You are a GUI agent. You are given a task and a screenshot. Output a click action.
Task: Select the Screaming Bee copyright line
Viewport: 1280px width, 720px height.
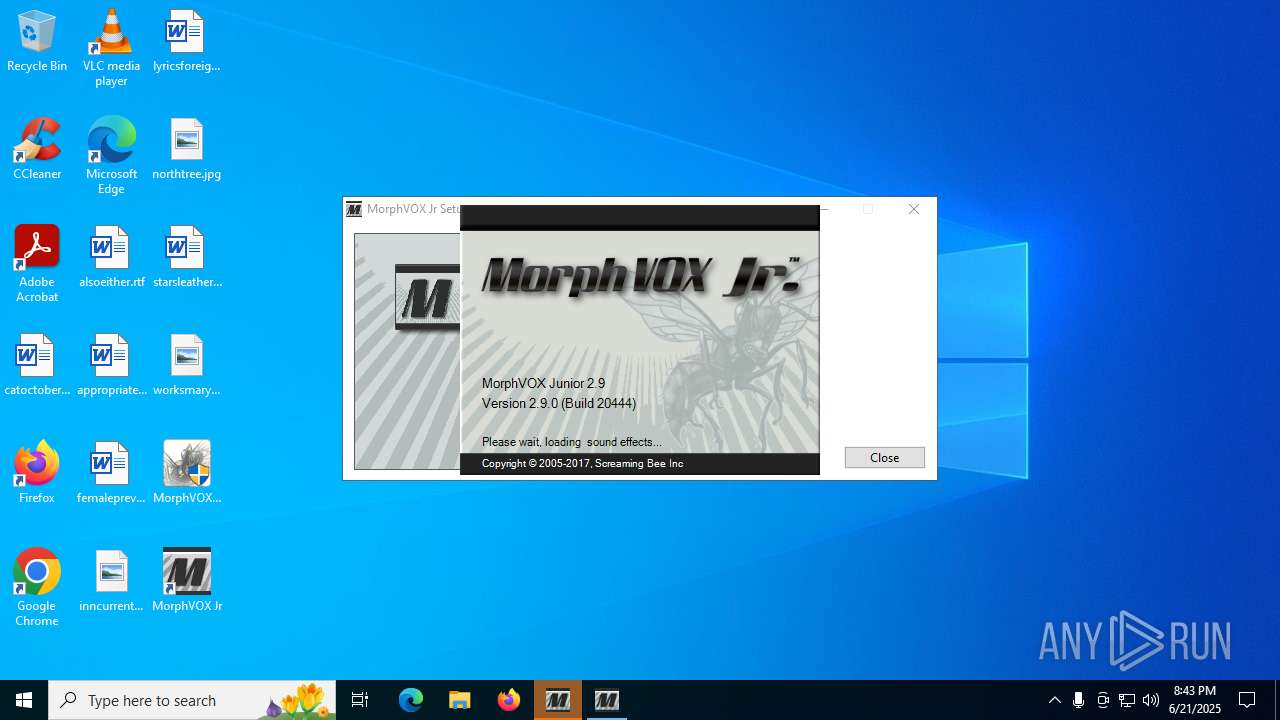[x=582, y=463]
